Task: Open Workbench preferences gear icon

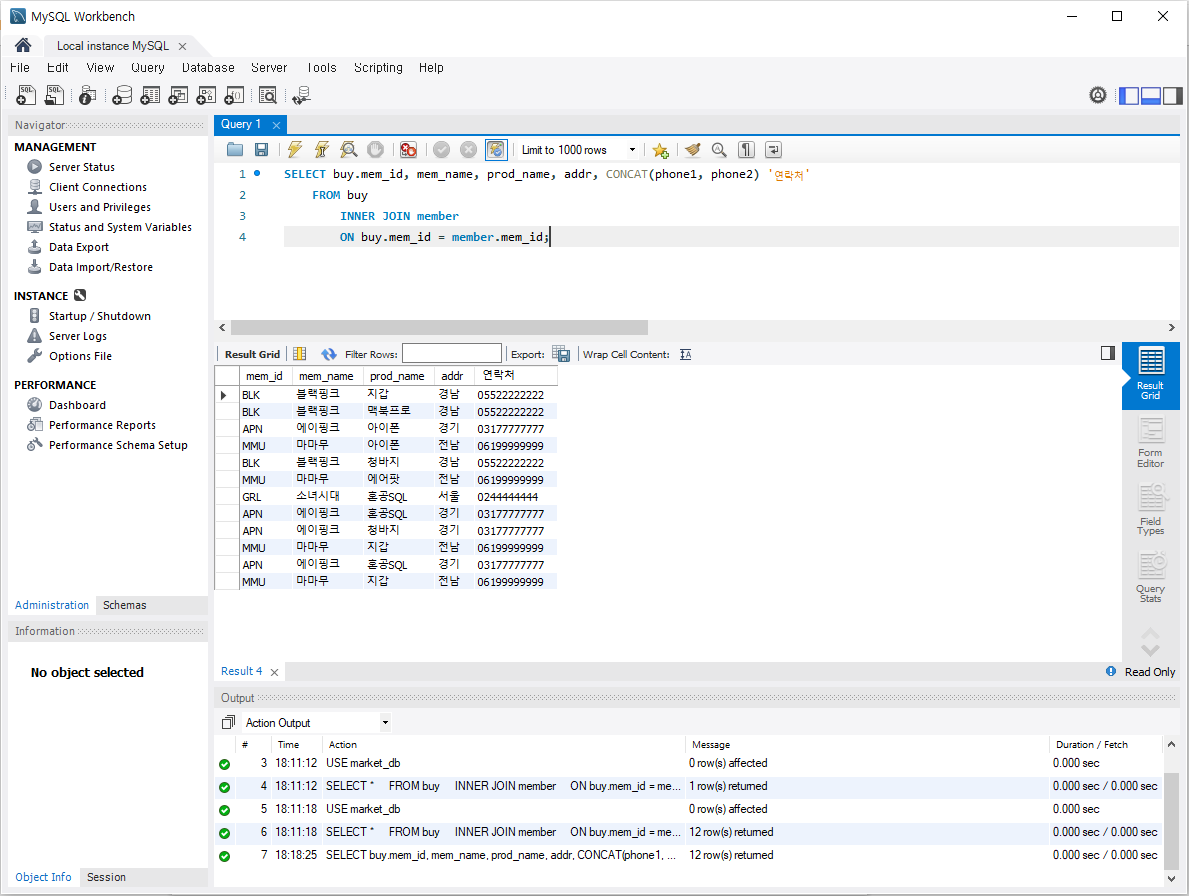Action: click(1097, 96)
